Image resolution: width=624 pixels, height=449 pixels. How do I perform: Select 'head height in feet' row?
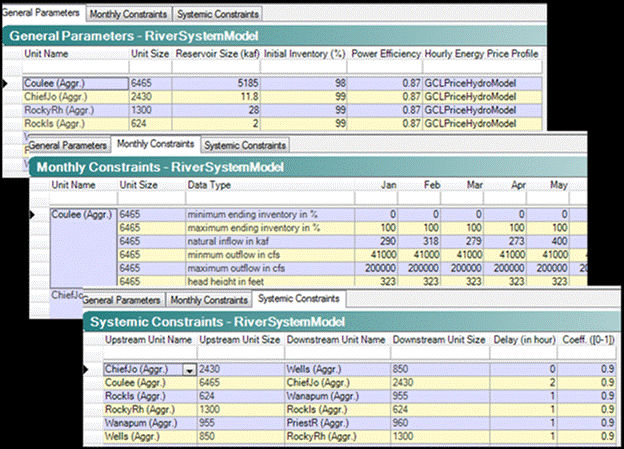[x=352, y=281]
